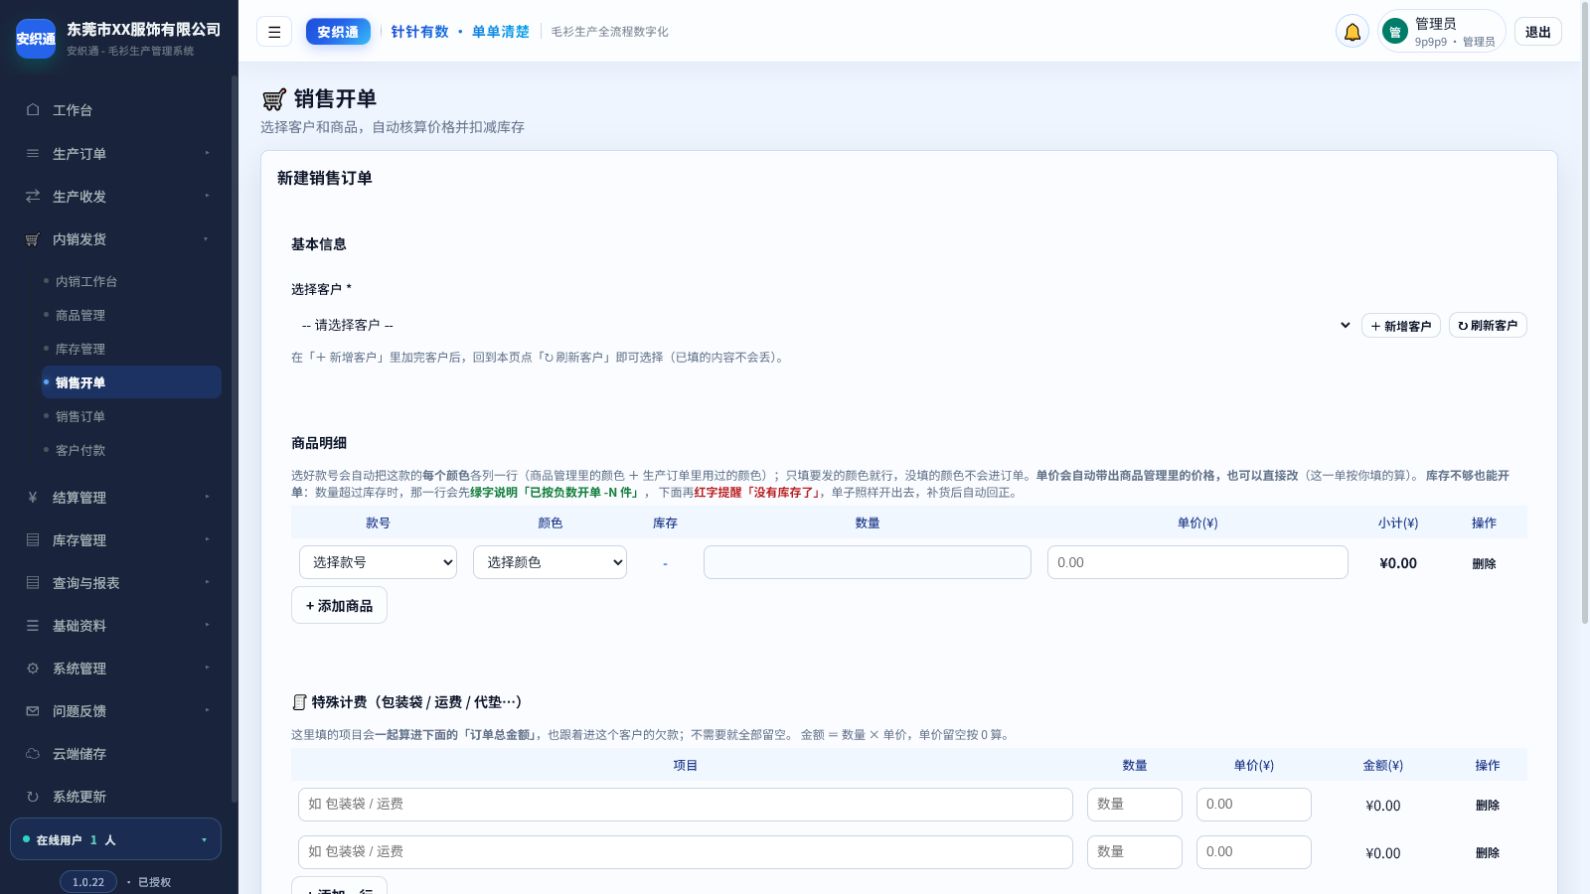
Task: Expand the 结算管理 submenu arrow
Action: [x=207, y=497]
